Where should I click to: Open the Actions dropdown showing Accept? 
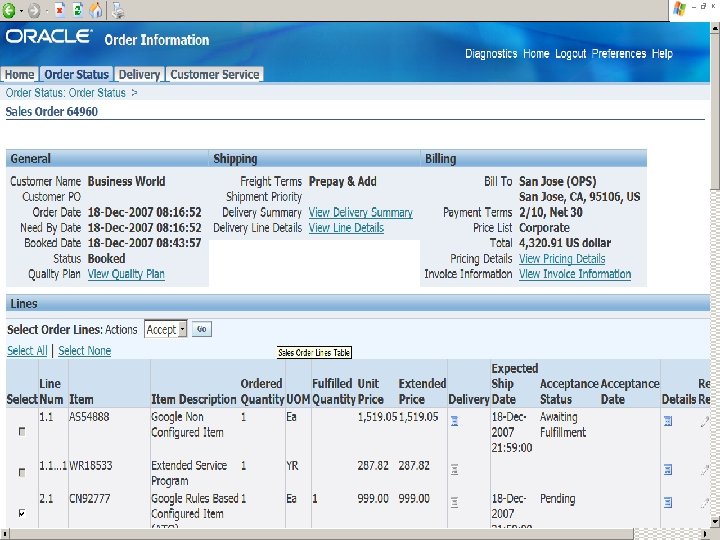[x=165, y=329]
